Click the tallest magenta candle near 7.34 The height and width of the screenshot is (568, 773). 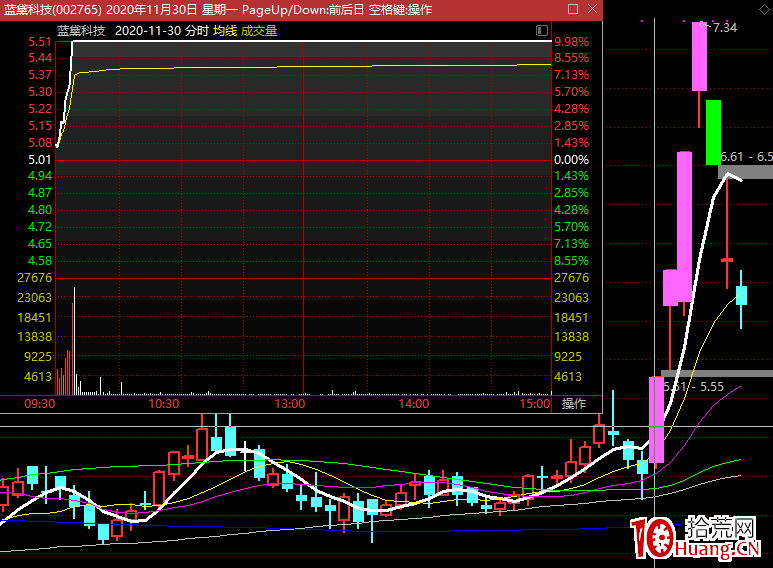pos(700,57)
